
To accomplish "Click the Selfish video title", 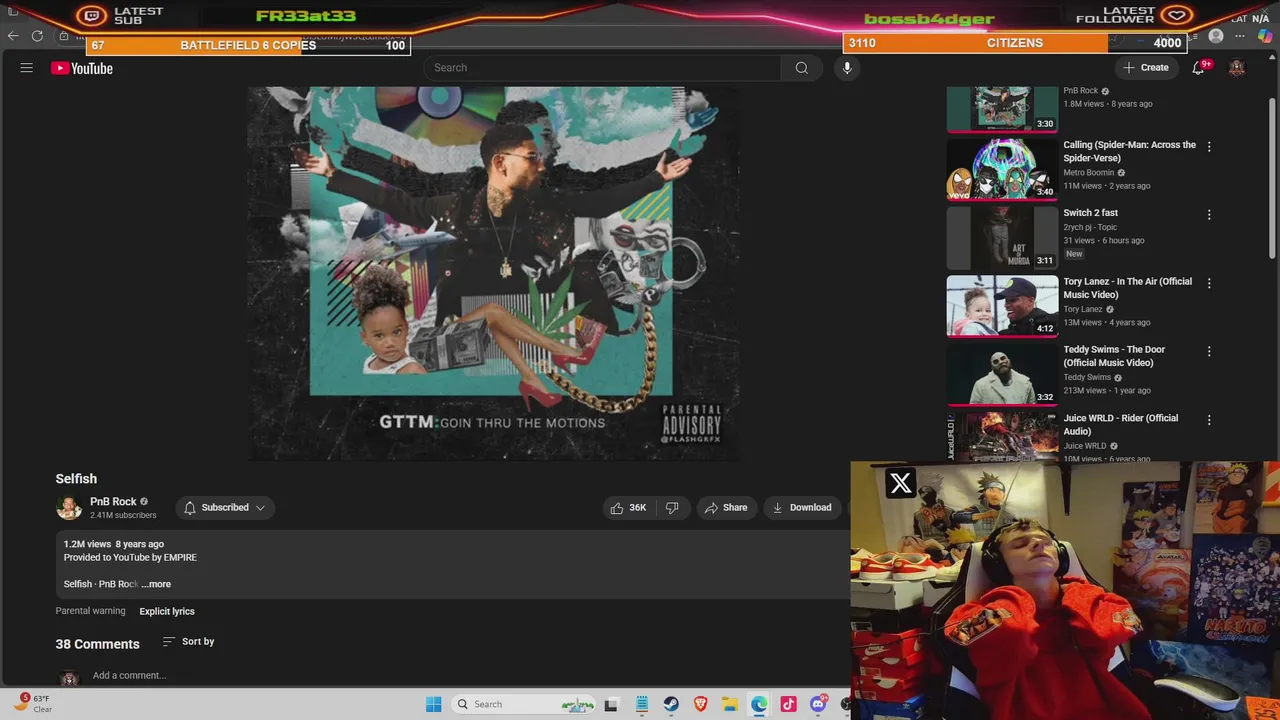I will (x=76, y=479).
